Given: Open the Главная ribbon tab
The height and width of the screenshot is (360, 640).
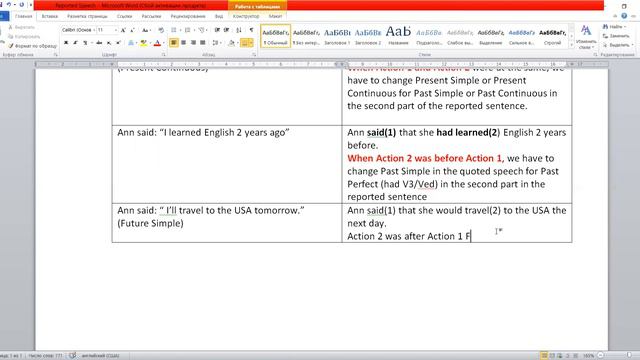Looking at the screenshot, I should pos(23,16).
